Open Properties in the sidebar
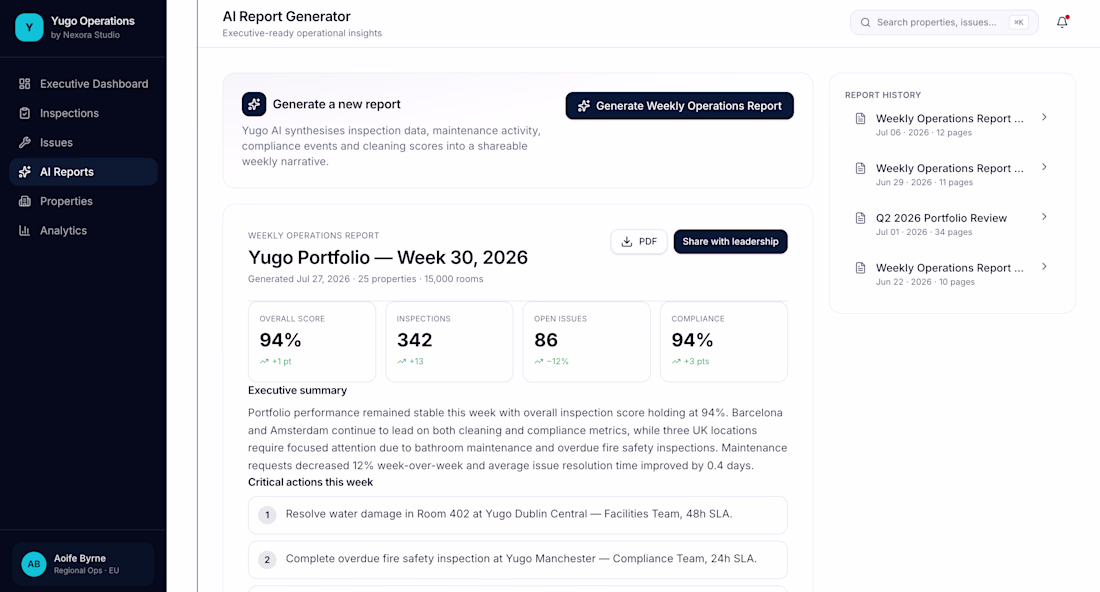The width and height of the screenshot is (1100, 592). tap(83, 201)
